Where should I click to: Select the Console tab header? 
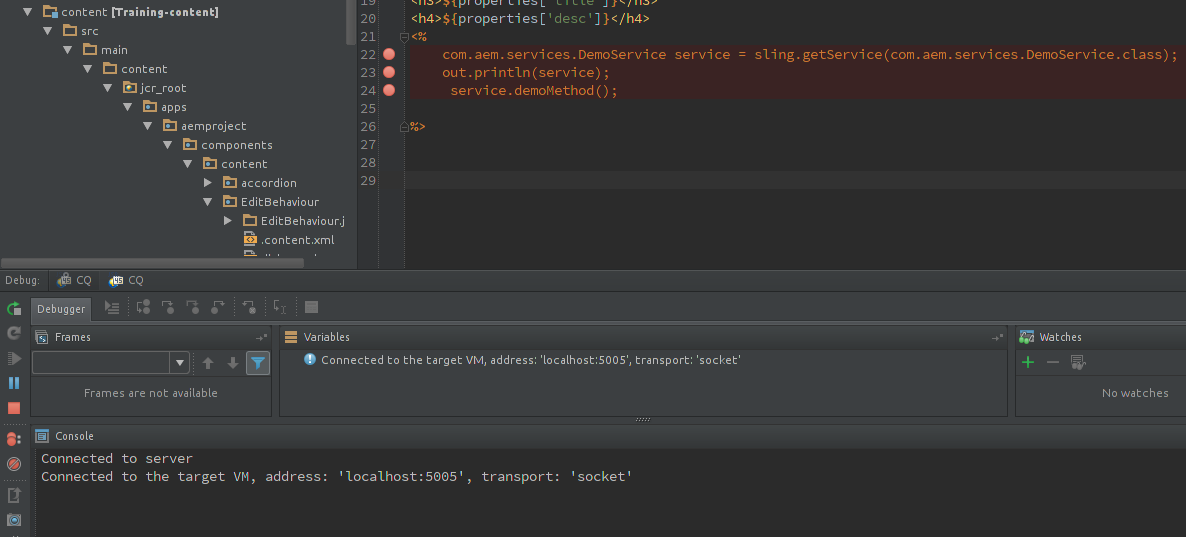[x=74, y=436]
